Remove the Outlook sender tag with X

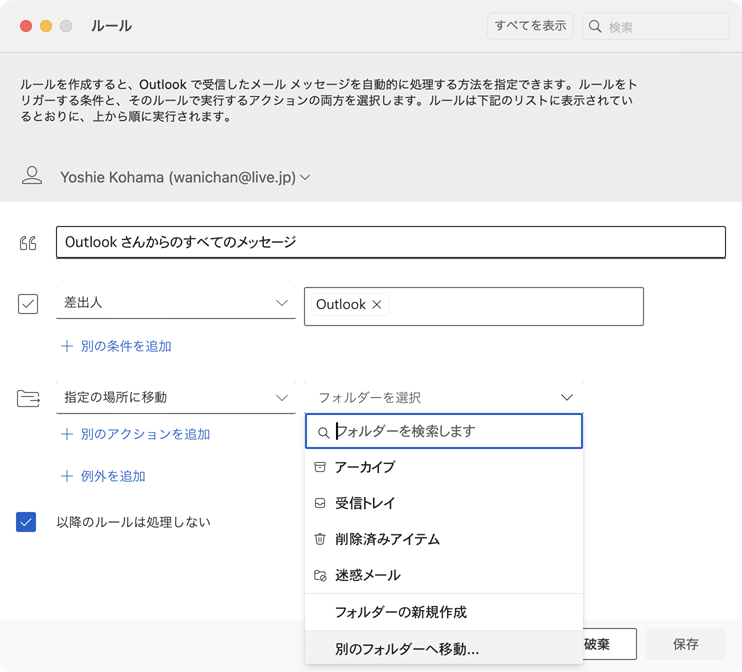tap(377, 305)
